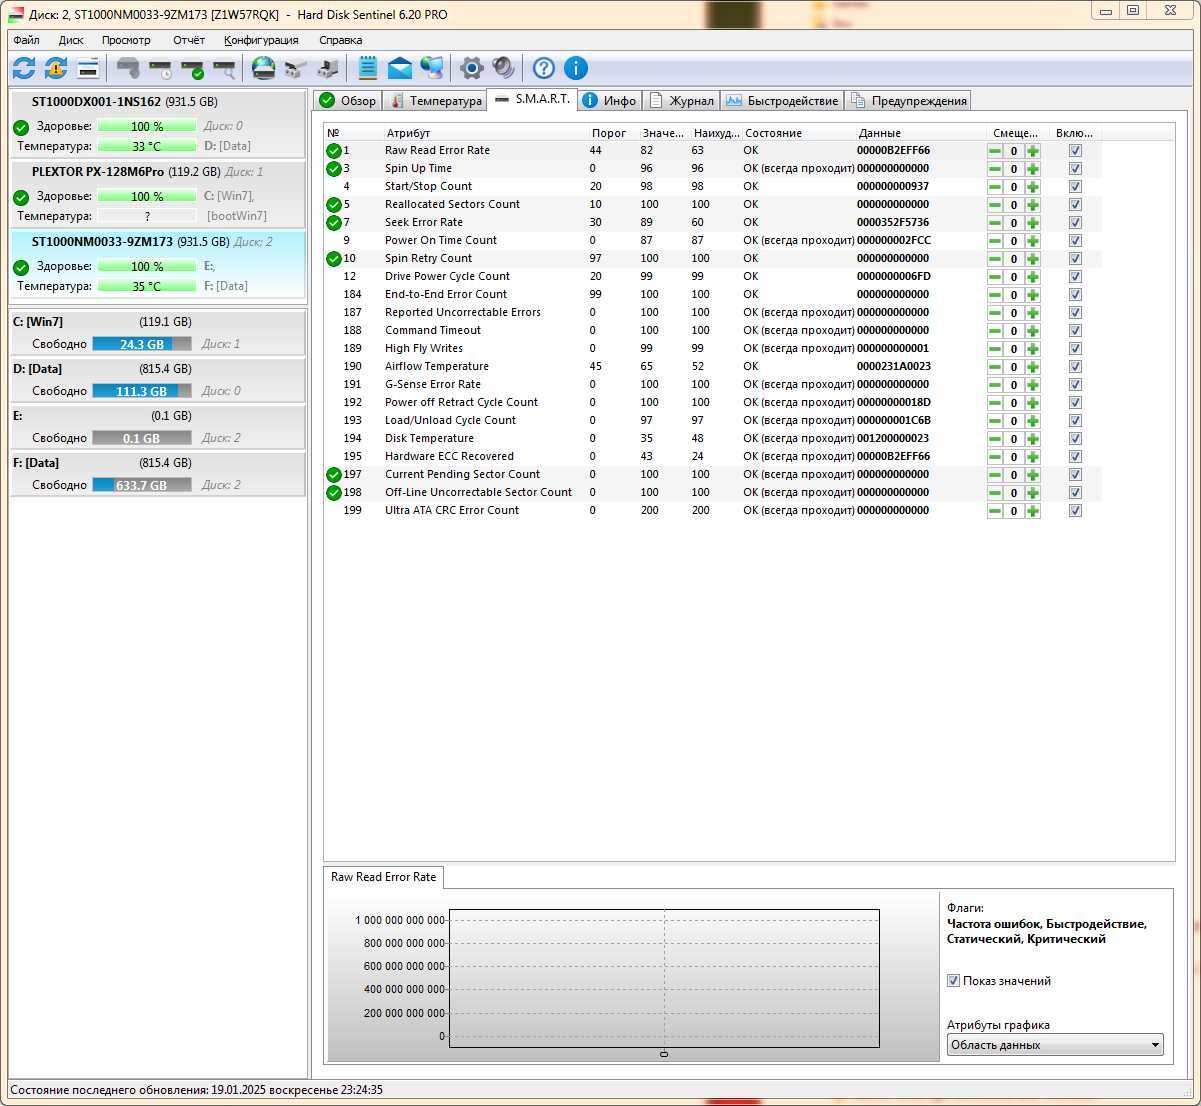
Task: Select disk ST1000DX001-1NS162 in the list
Action: click(158, 123)
